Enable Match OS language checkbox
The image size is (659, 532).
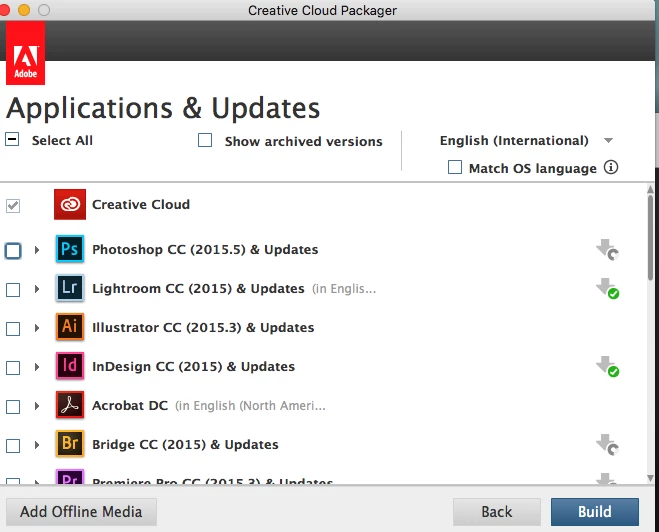[x=455, y=167]
